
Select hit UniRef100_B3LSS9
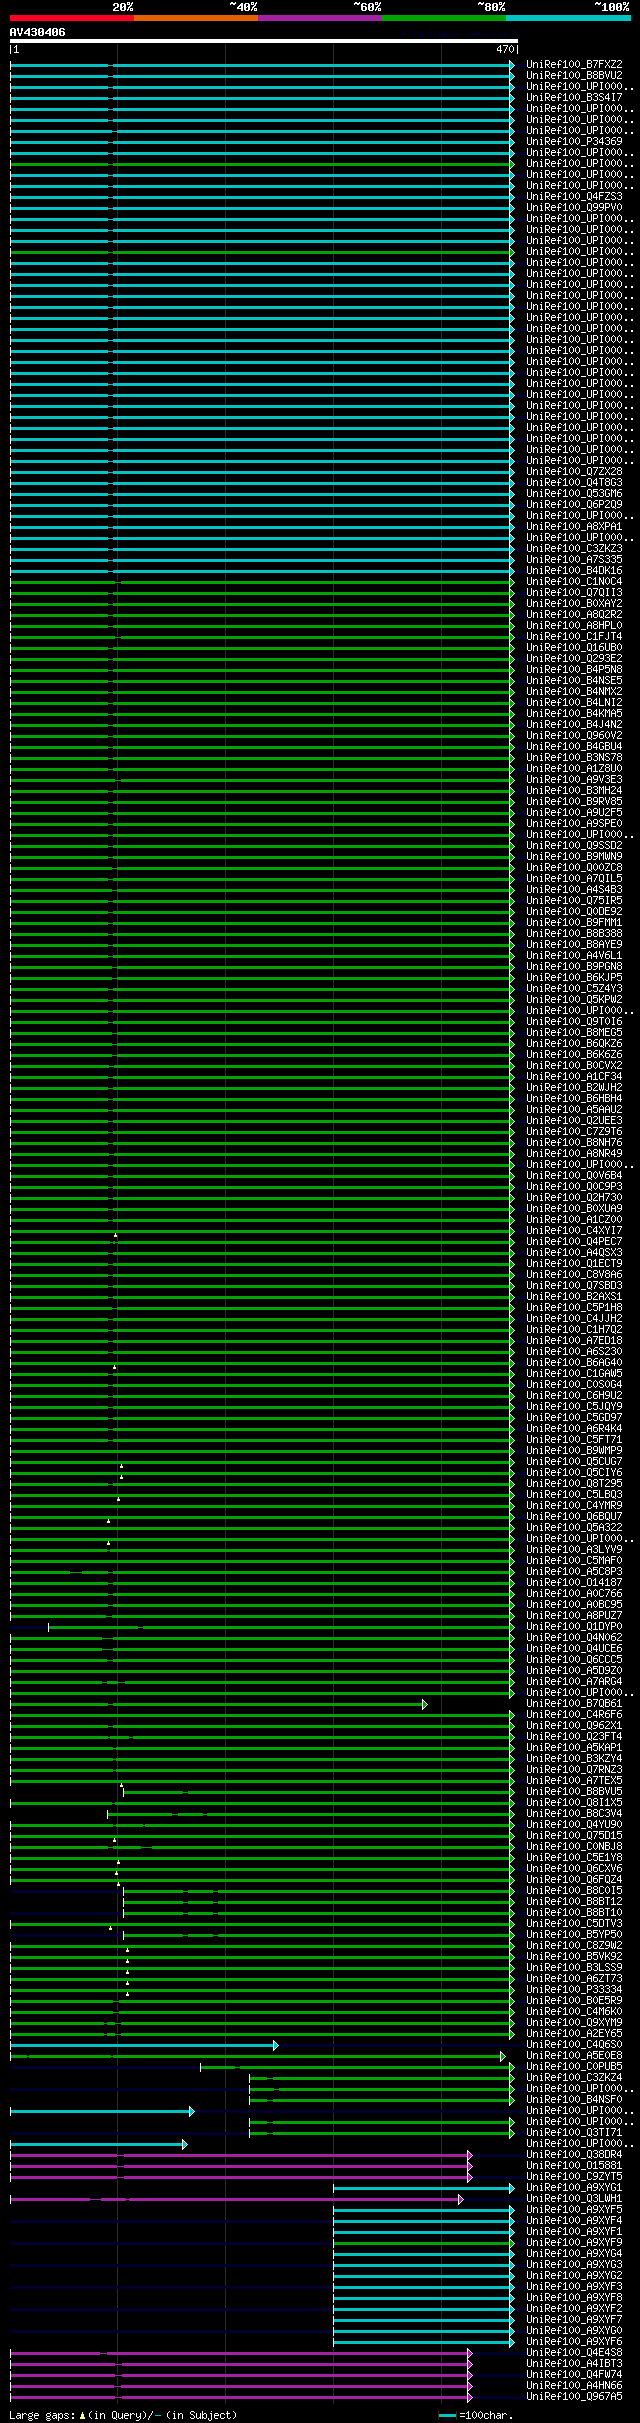point(574,1967)
